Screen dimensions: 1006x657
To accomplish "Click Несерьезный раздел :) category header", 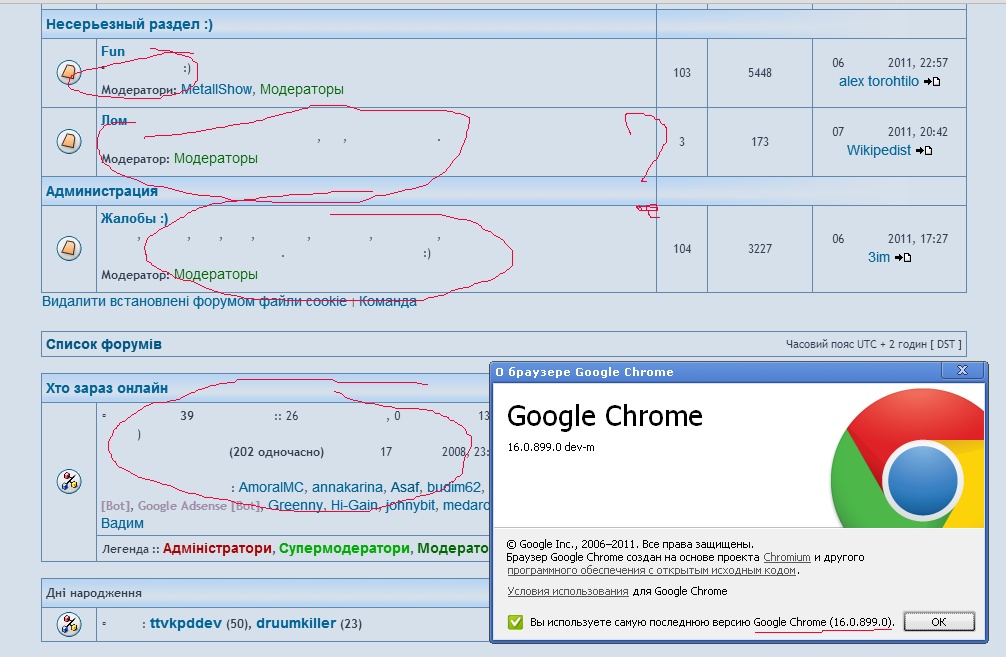I will tap(129, 24).
